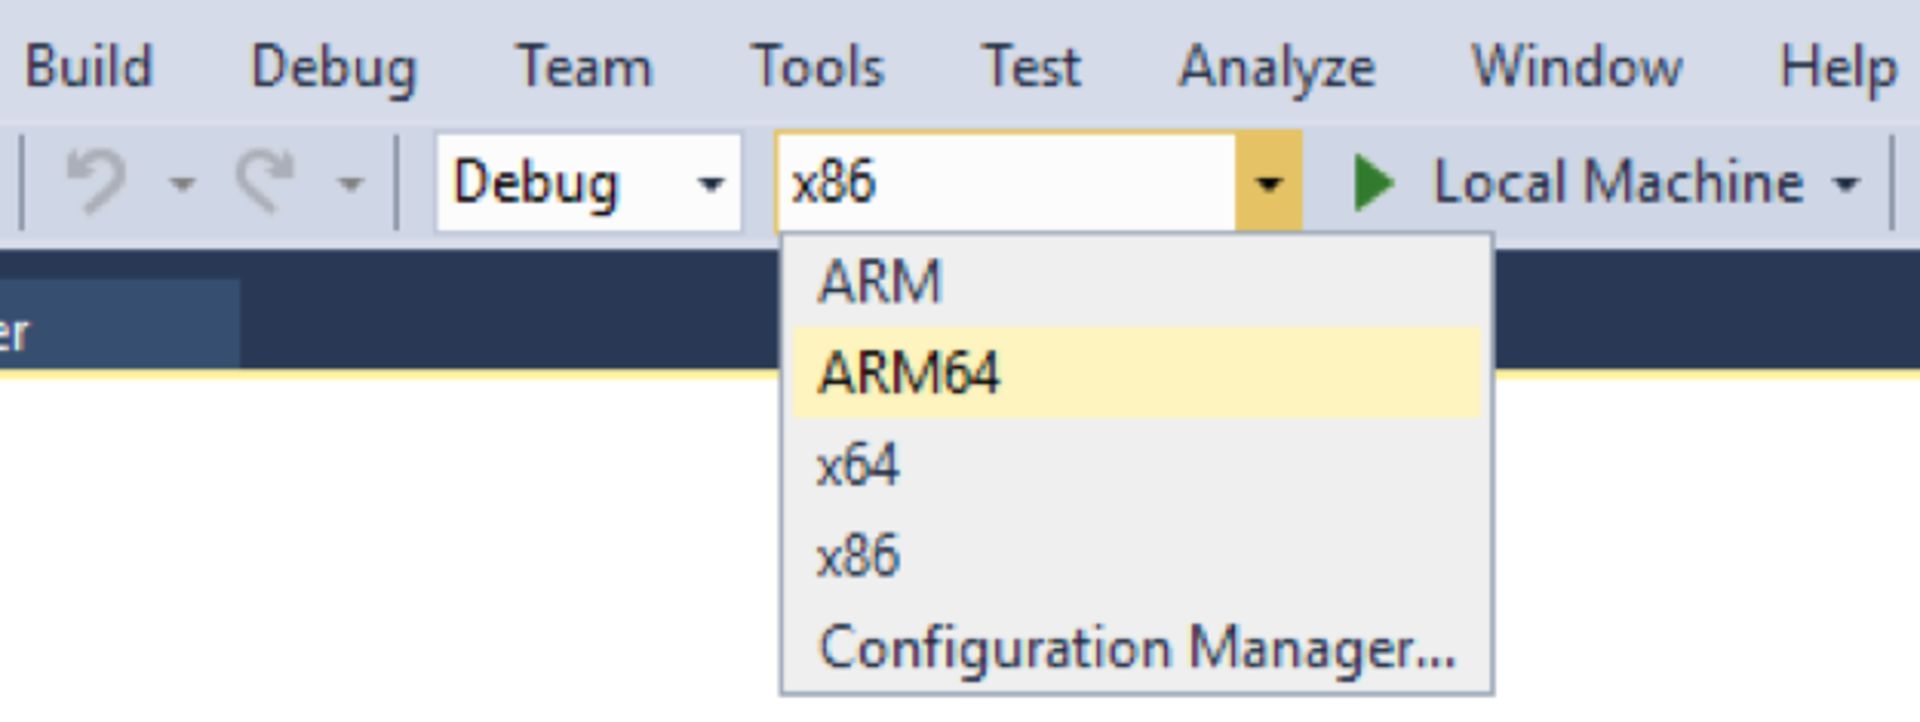
Task: Open the Team menu
Action: [x=583, y=67]
